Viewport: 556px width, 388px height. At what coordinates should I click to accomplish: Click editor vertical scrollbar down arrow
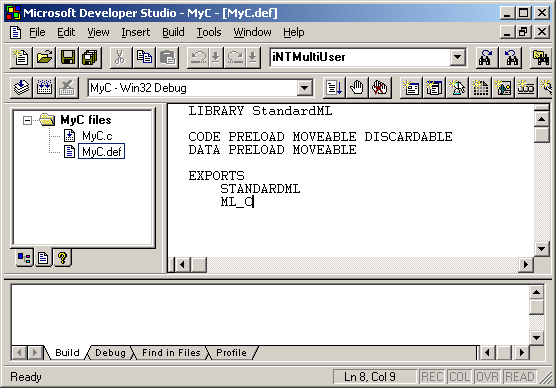point(541,249)
